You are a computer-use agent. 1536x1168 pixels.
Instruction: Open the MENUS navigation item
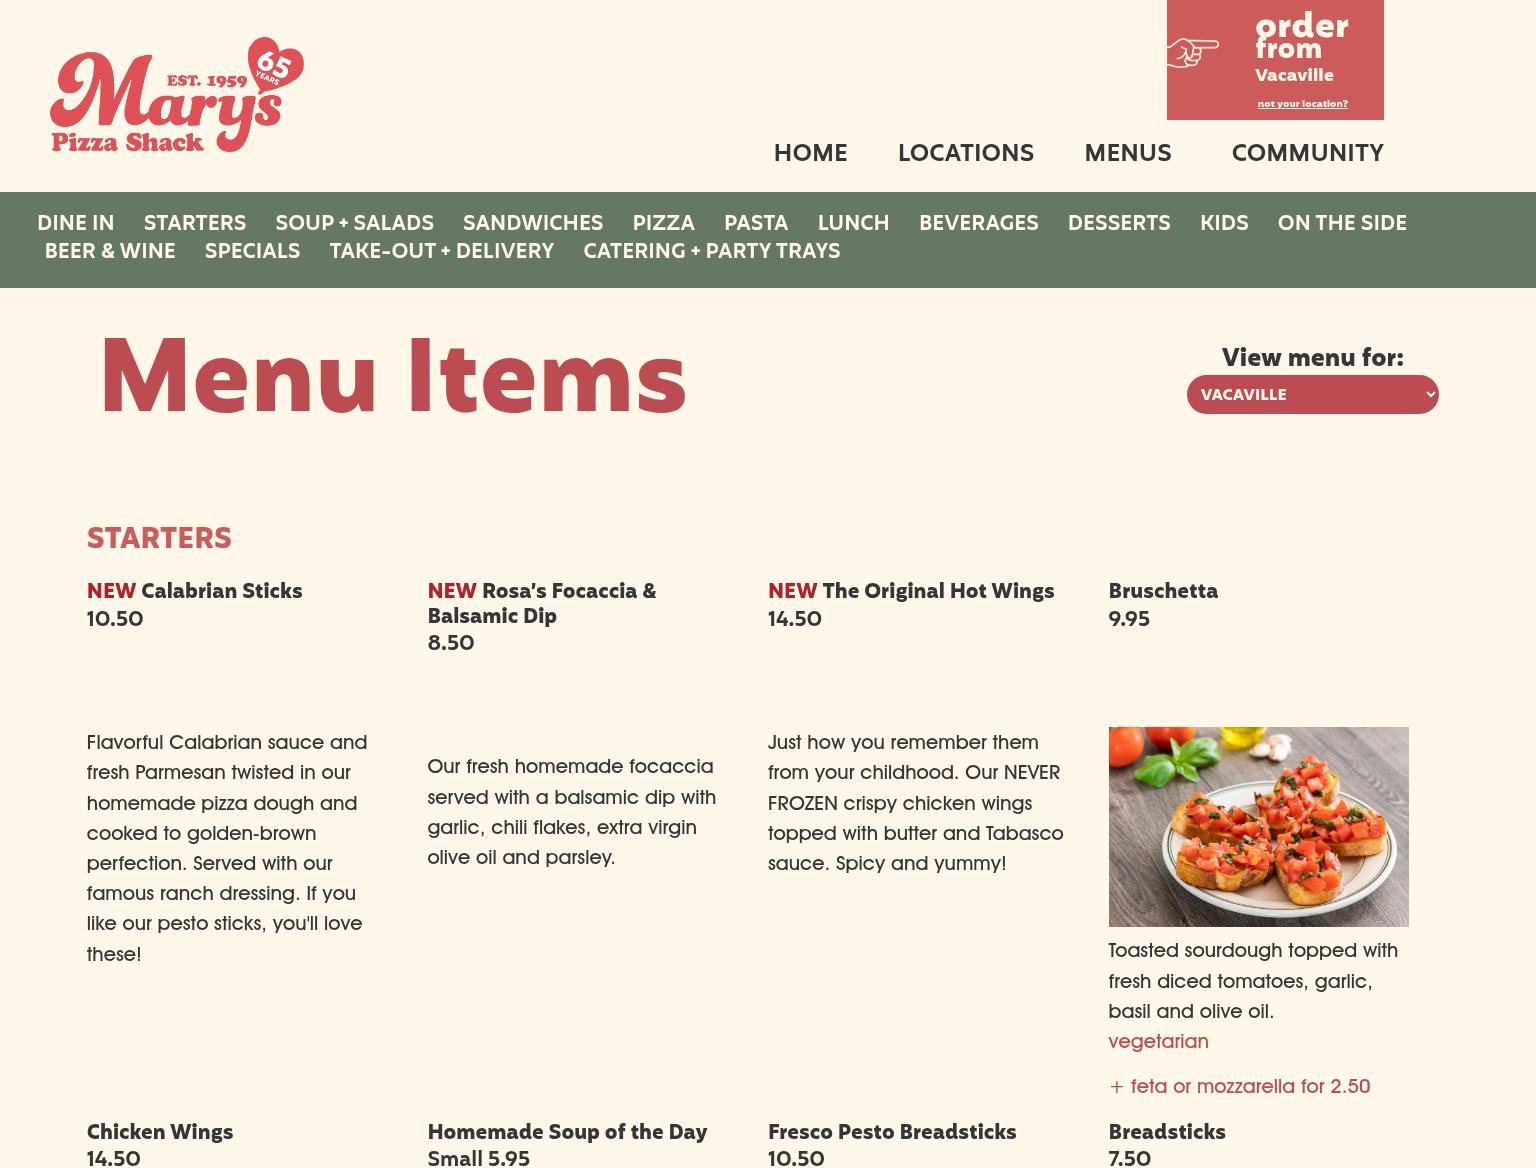click(1128, 153)
